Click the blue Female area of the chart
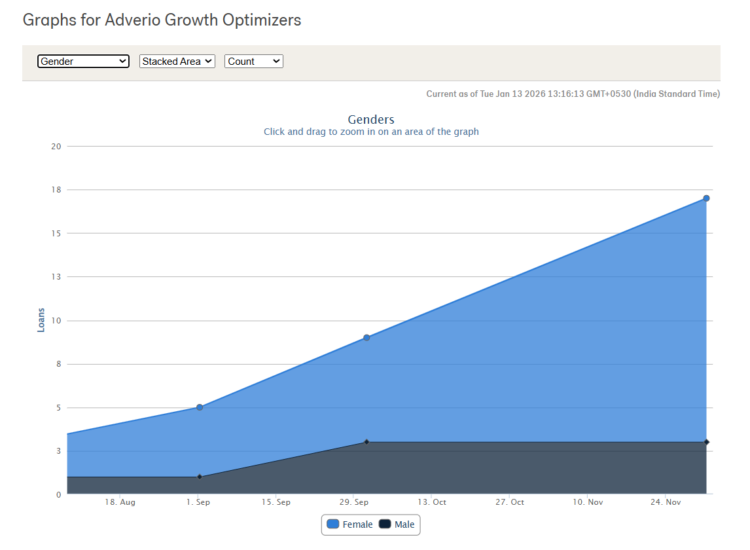This screenshot has height=550, width=750. [500, 360]
